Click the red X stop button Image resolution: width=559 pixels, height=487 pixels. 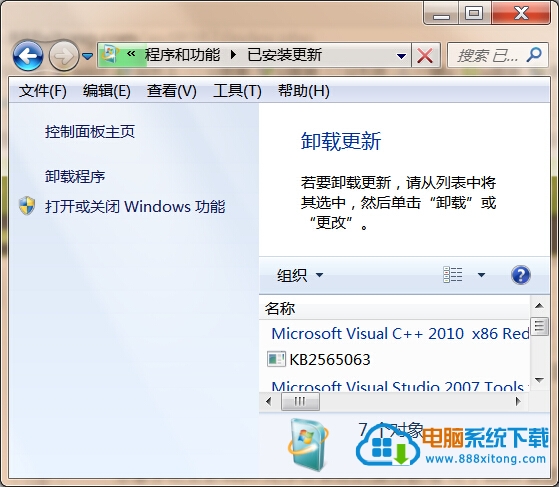click(x=425, y=55)
